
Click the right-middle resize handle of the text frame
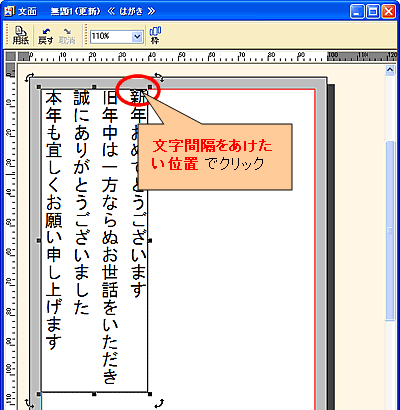(150, 240)
